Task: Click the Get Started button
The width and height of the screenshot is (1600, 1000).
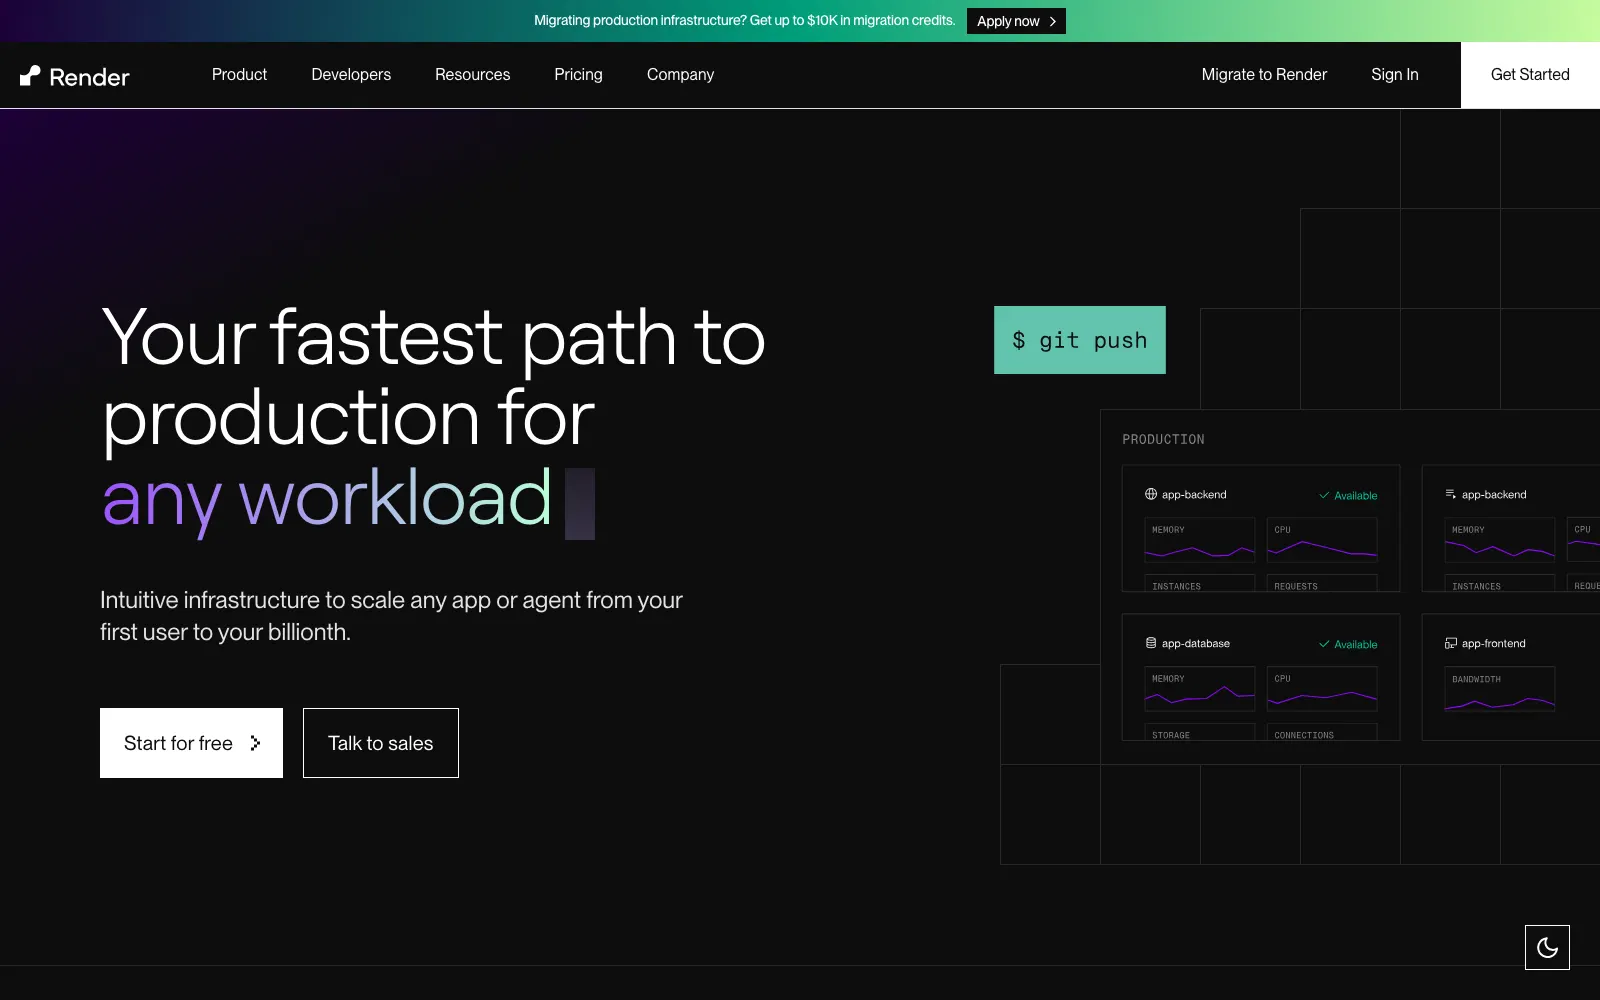Action: [x=1530, y=75]
